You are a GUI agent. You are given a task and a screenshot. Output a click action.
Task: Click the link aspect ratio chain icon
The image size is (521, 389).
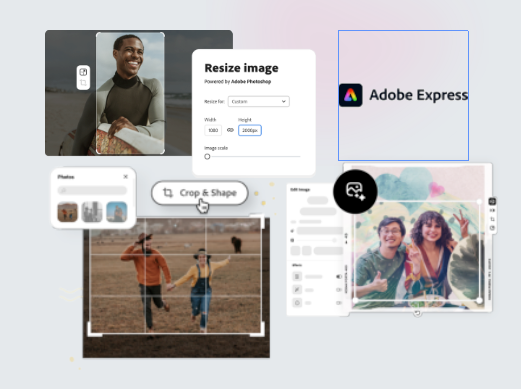[x=230, y=130]
